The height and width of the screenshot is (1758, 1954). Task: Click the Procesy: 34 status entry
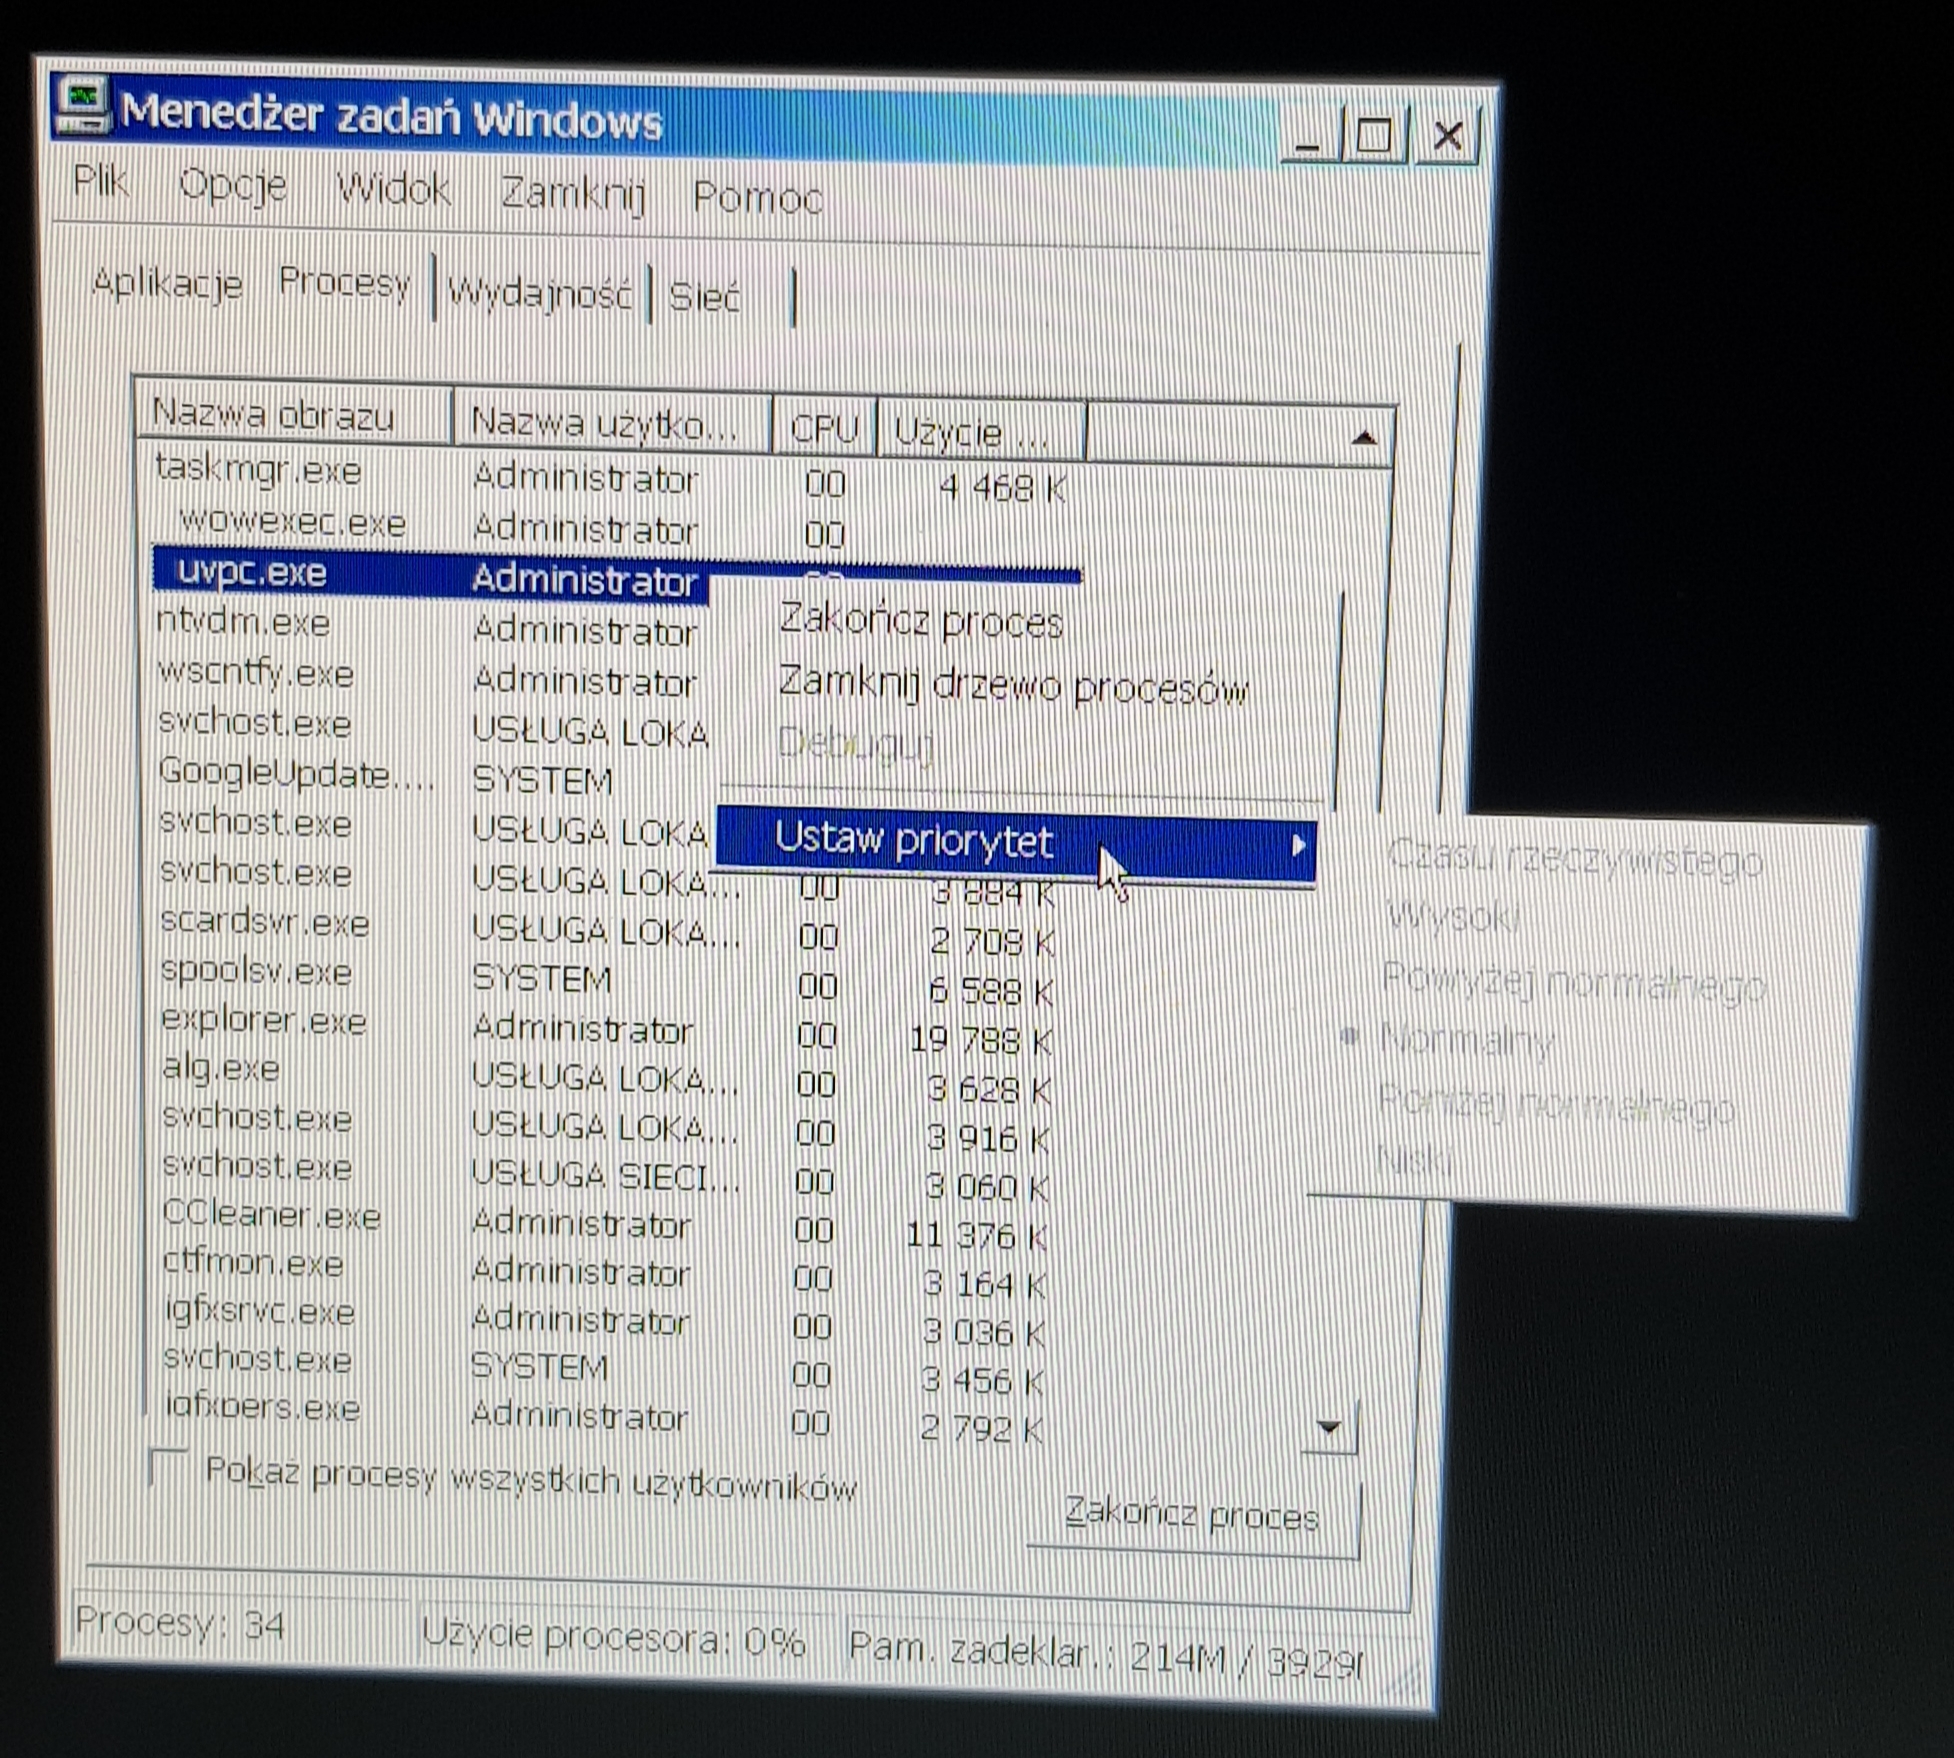(x=180, y=1622)
